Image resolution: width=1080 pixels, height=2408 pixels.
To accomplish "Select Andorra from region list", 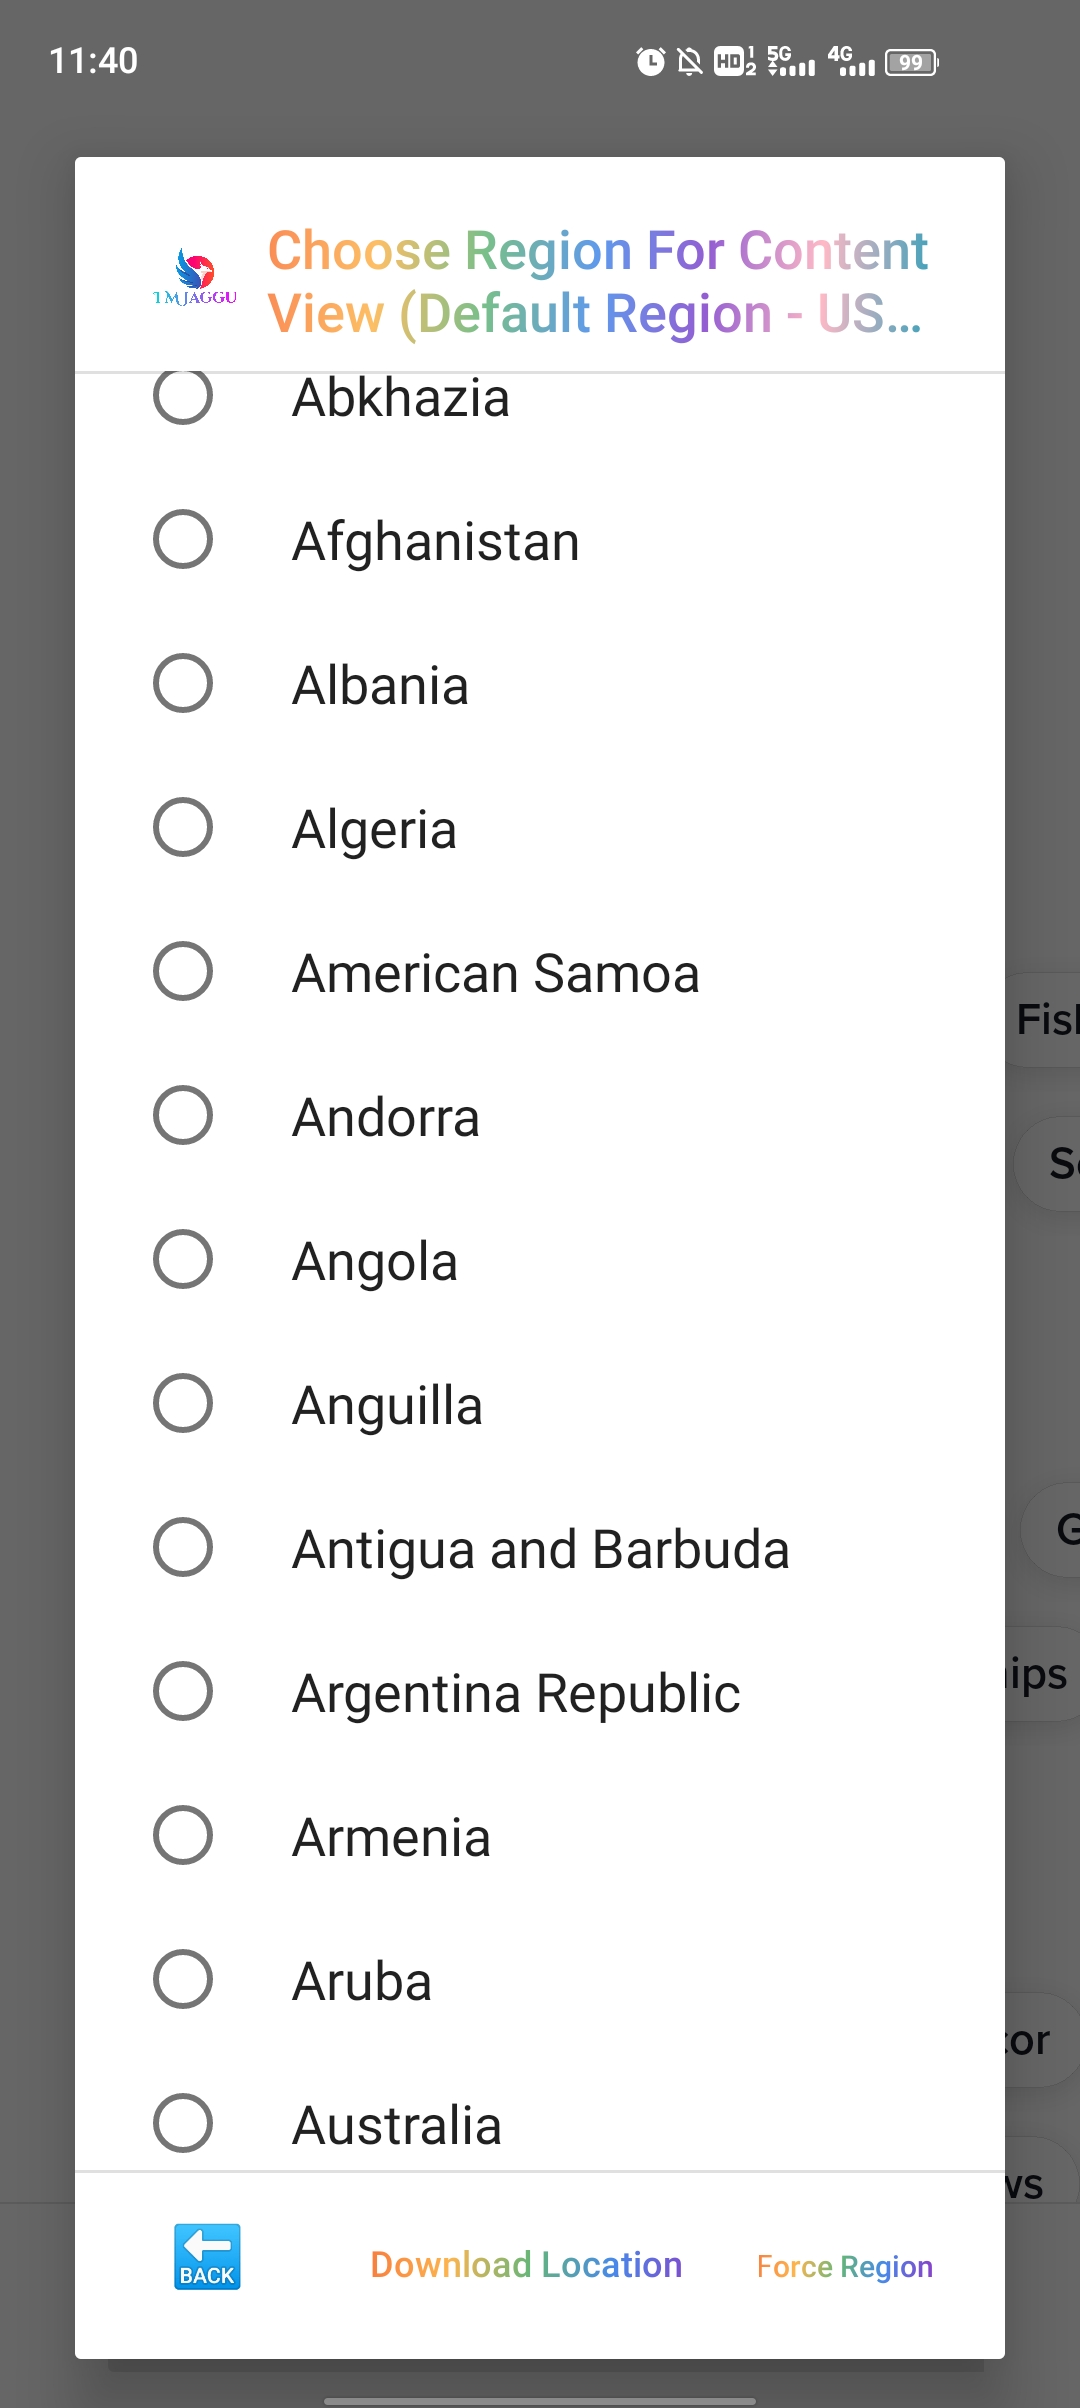I will 183,1116.
